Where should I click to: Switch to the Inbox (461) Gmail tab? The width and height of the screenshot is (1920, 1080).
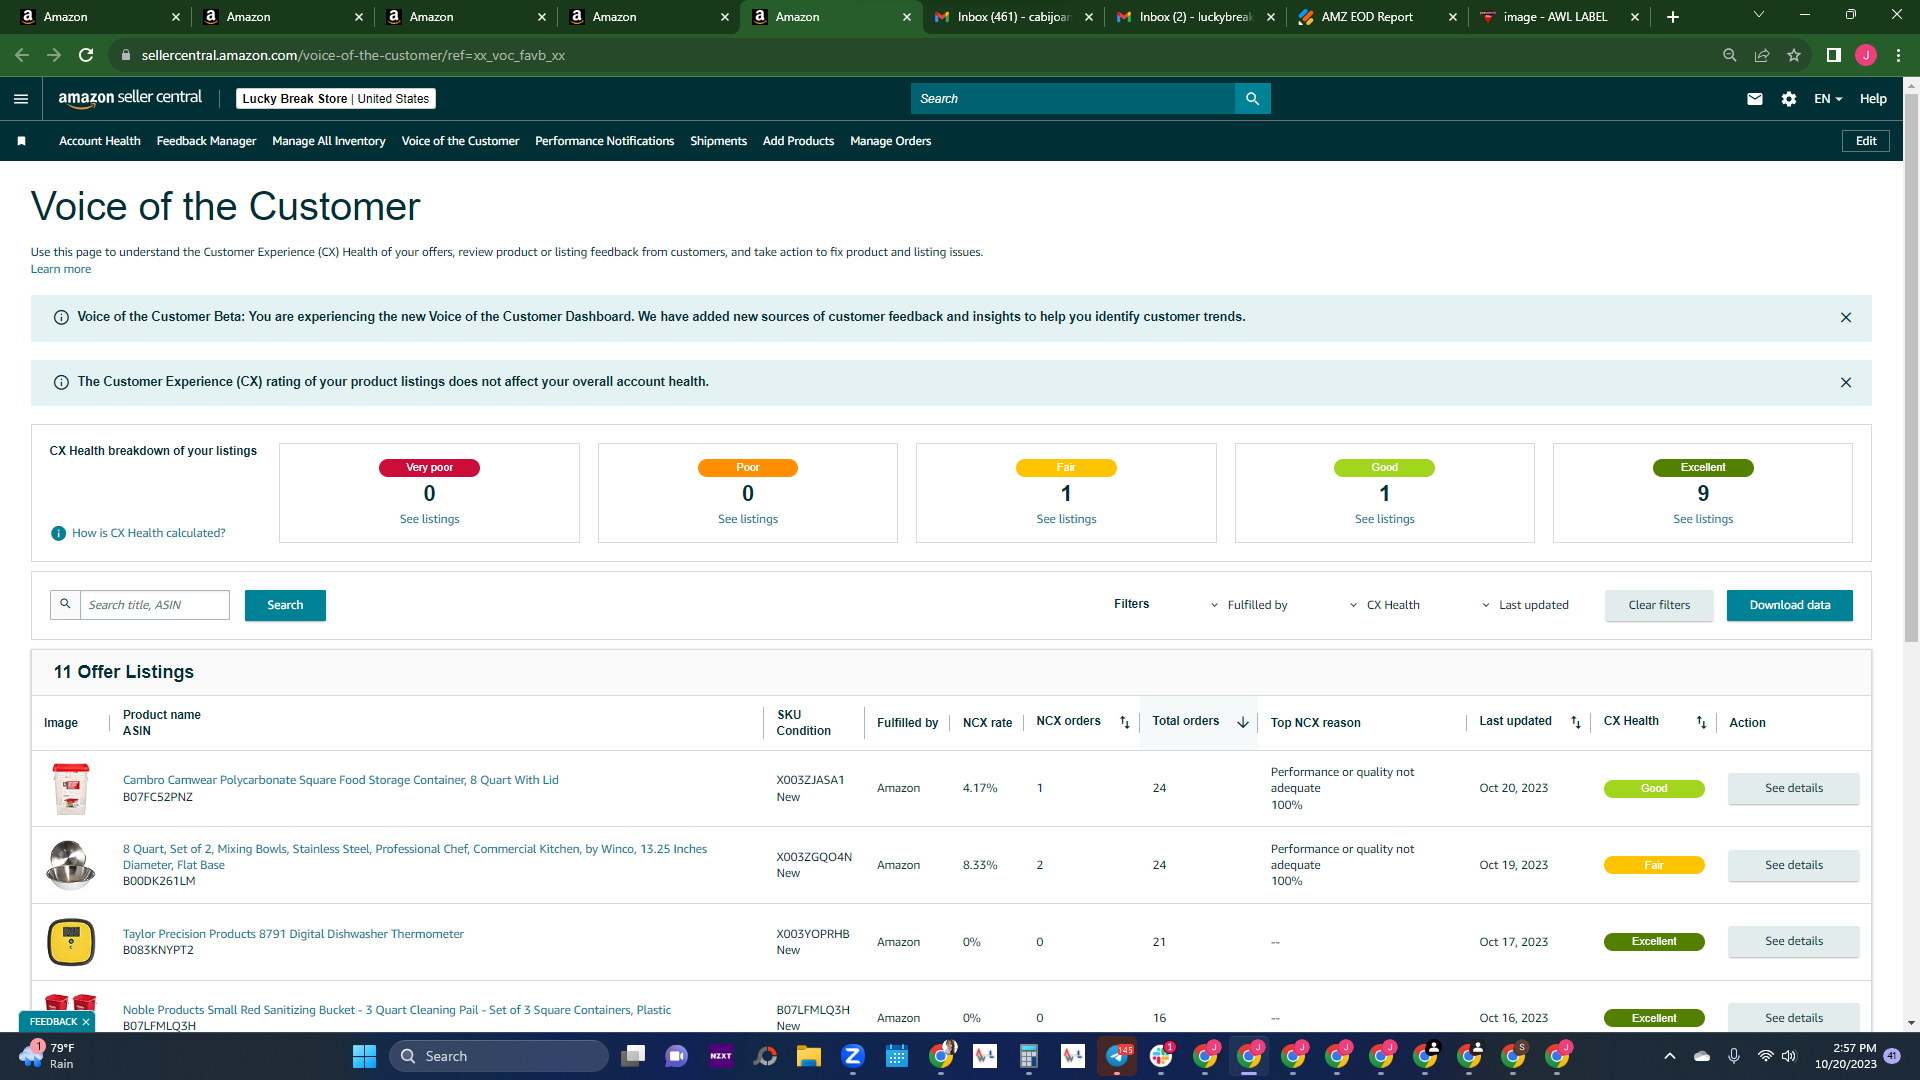[x=1012, y=17]
